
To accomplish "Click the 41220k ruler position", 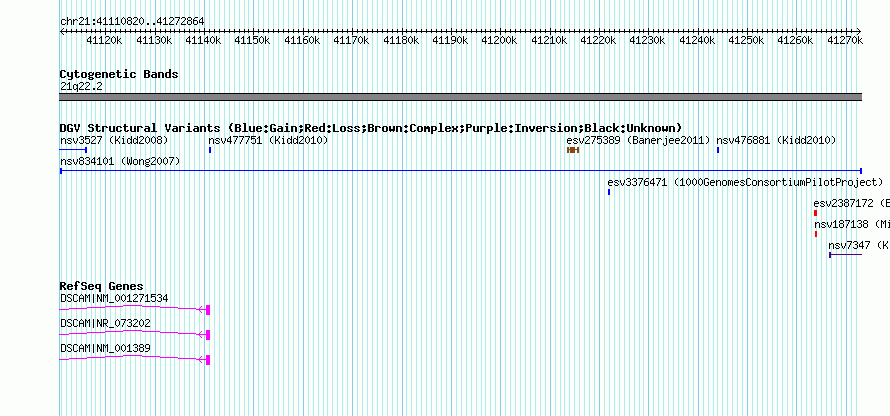I will [x=598, y=40].
